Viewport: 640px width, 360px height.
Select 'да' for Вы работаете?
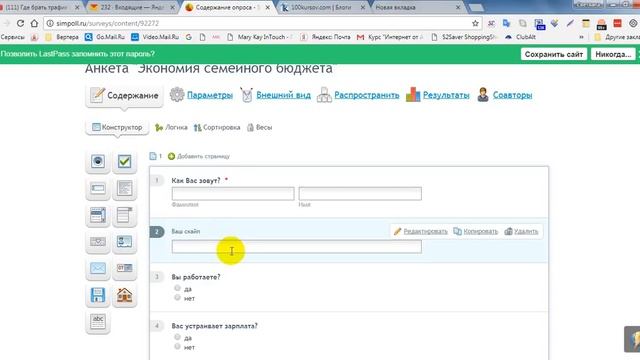coord(177,288)
